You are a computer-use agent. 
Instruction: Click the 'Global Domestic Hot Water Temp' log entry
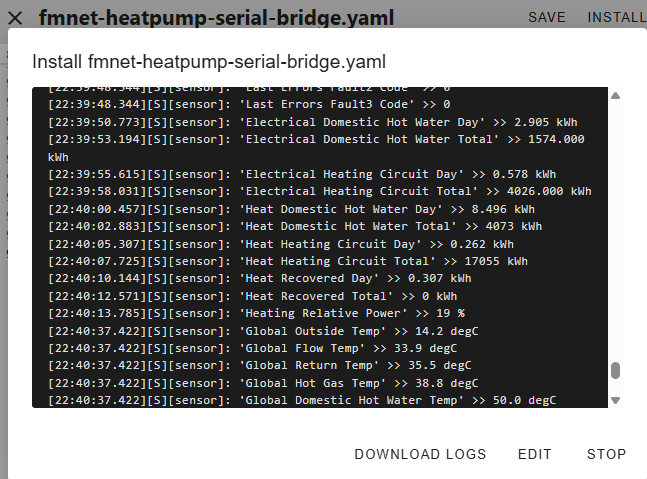[302, 400]
